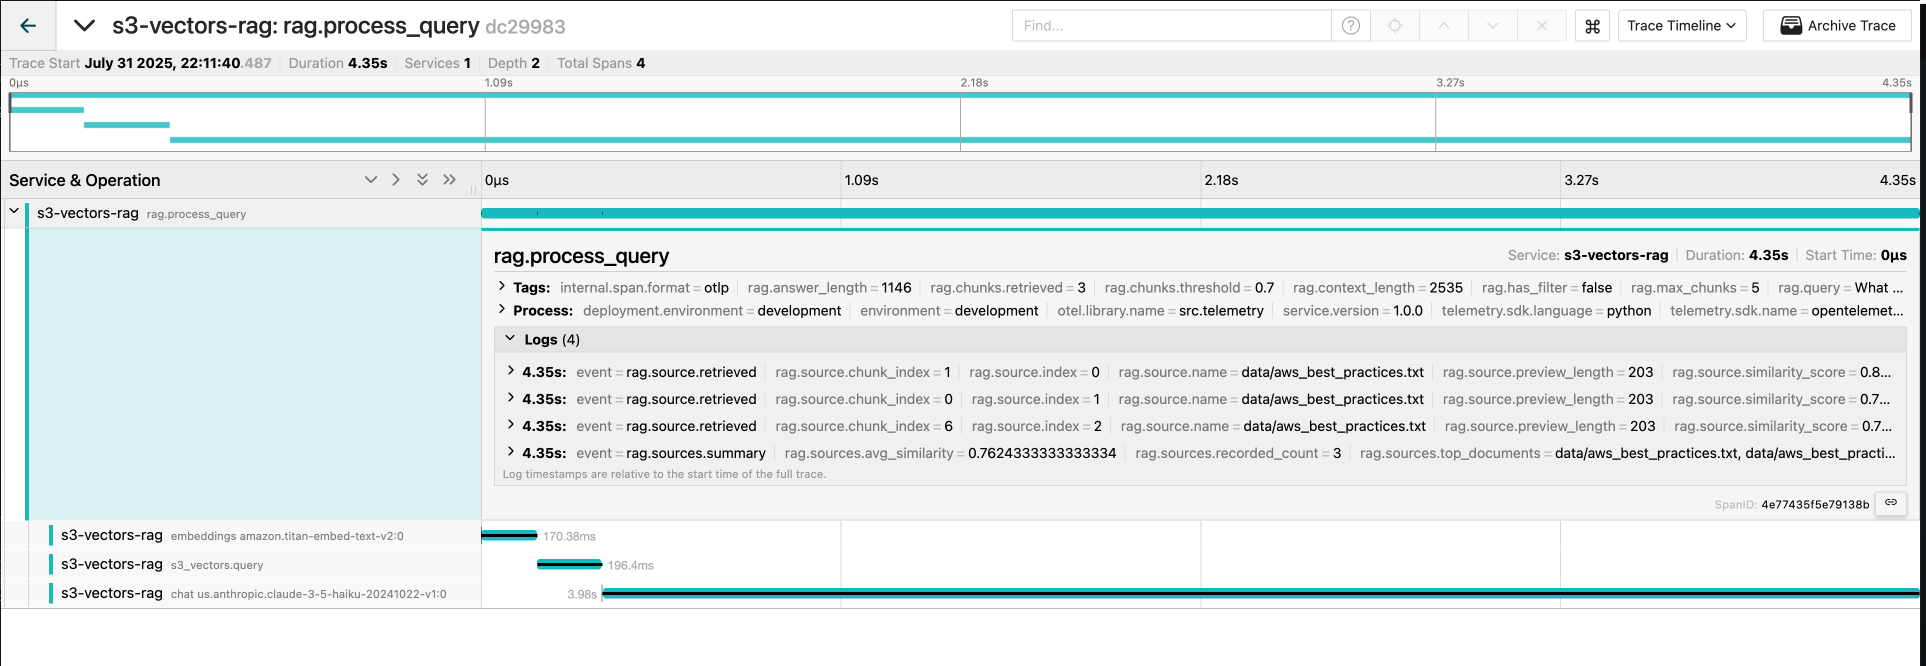Expand one level with the right chevron
The image size is (1926, 666).
396,180
